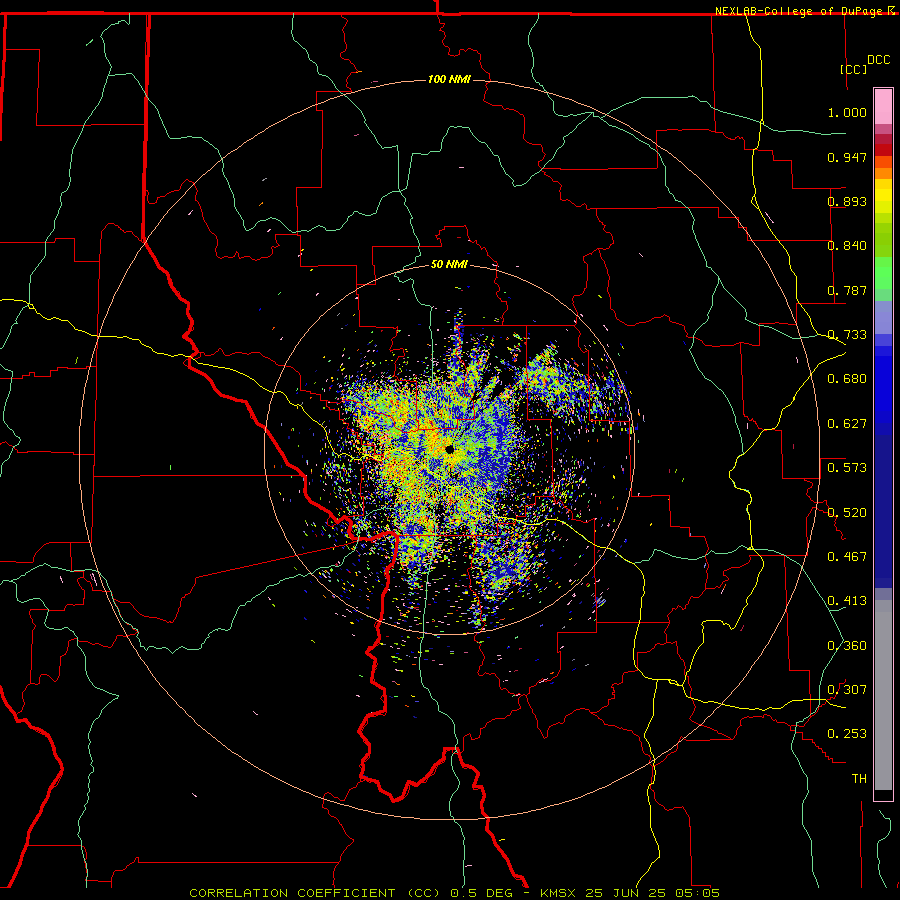900x900 pixels.
Task: Click the 0.947 legend value
Action: (847, 157)
